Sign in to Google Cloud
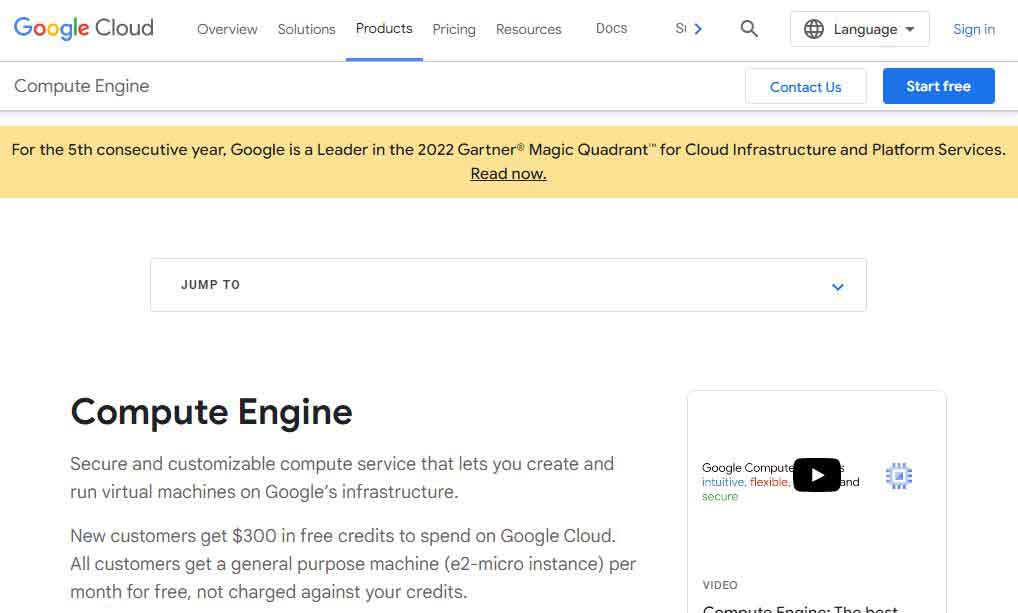This screenshot has width=1018, height=613. (973, 29)
